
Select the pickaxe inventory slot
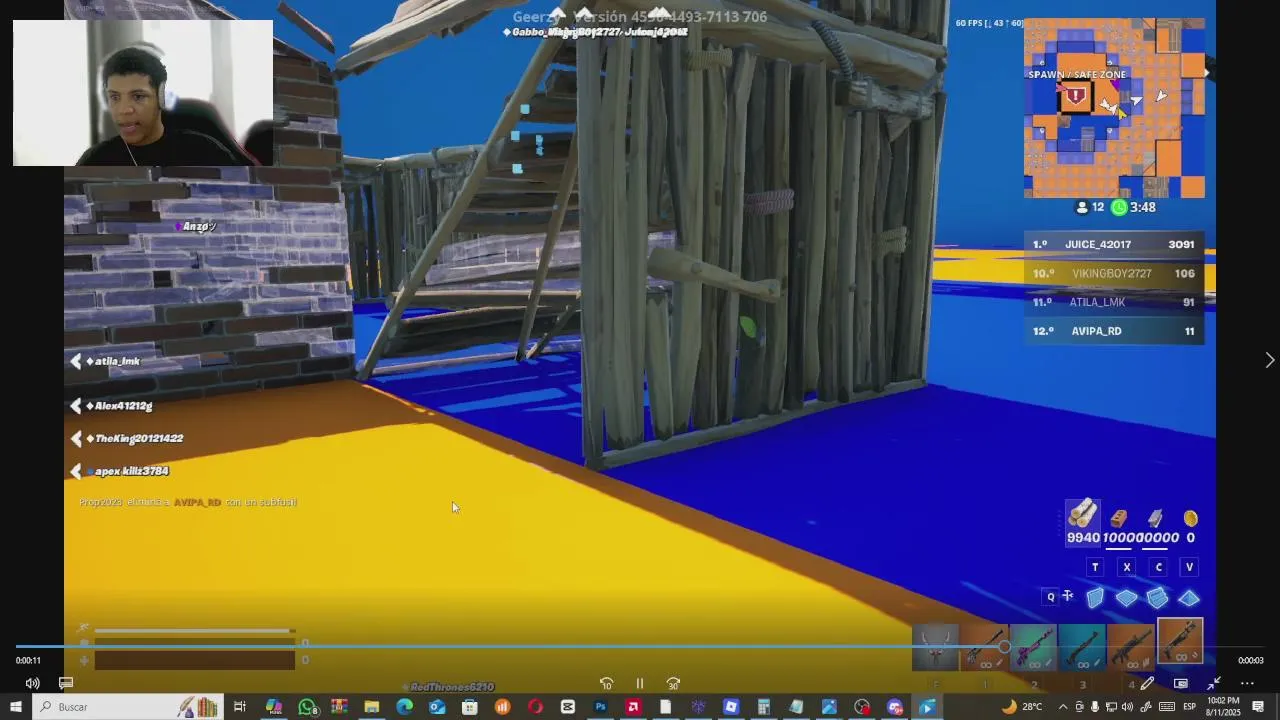pyautogui.click(x=937, y=648)
